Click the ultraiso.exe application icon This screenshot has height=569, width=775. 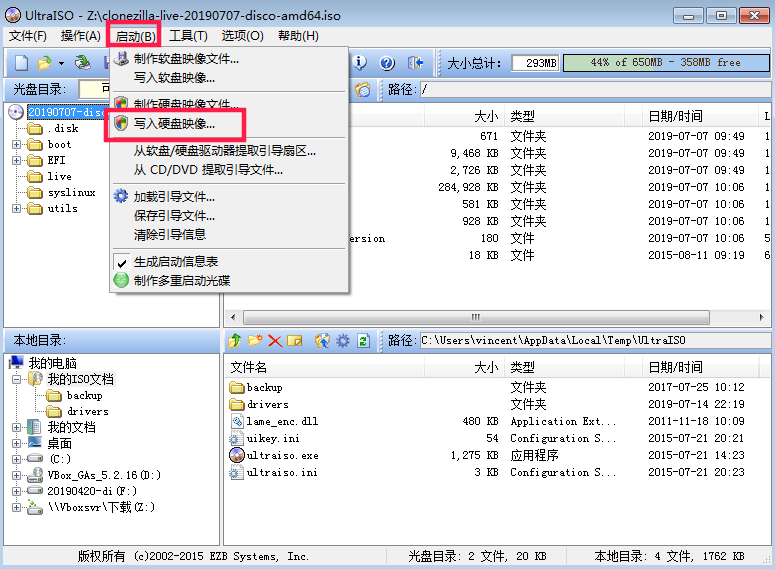point(237,455)
